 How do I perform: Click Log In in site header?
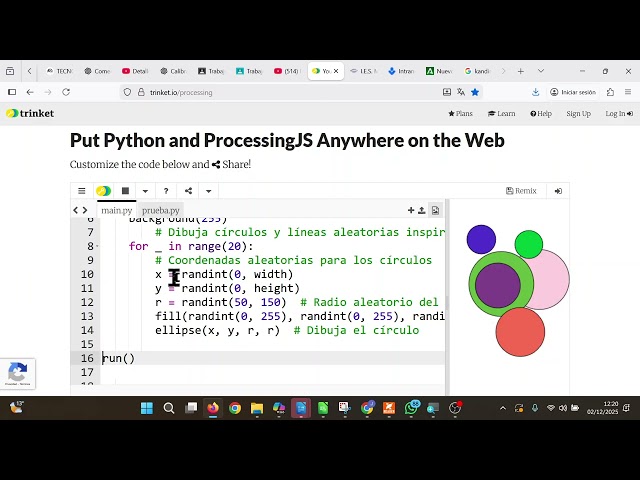(619, 113)
